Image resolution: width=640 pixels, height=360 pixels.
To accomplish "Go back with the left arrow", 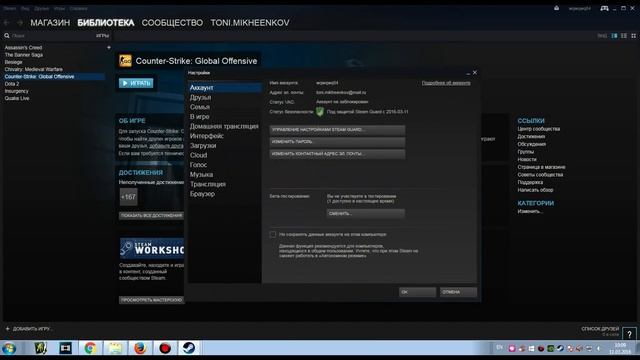I will pos(7,23).
